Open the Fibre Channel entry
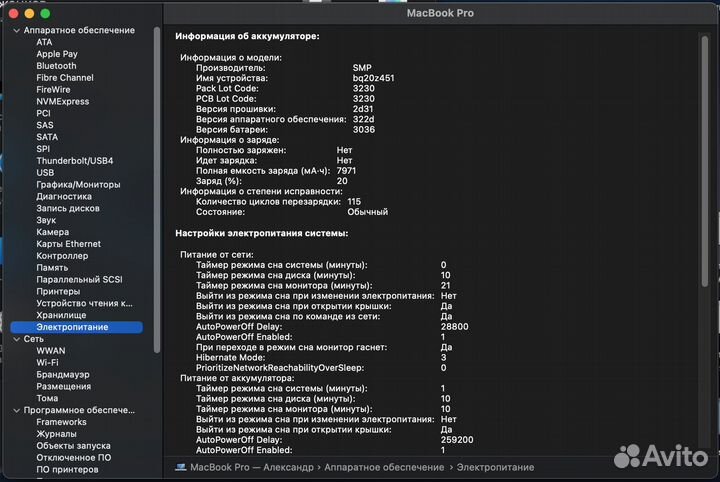The height and width of the screenshot is (482, 720). pyautogui.click(x=65, y=78)
